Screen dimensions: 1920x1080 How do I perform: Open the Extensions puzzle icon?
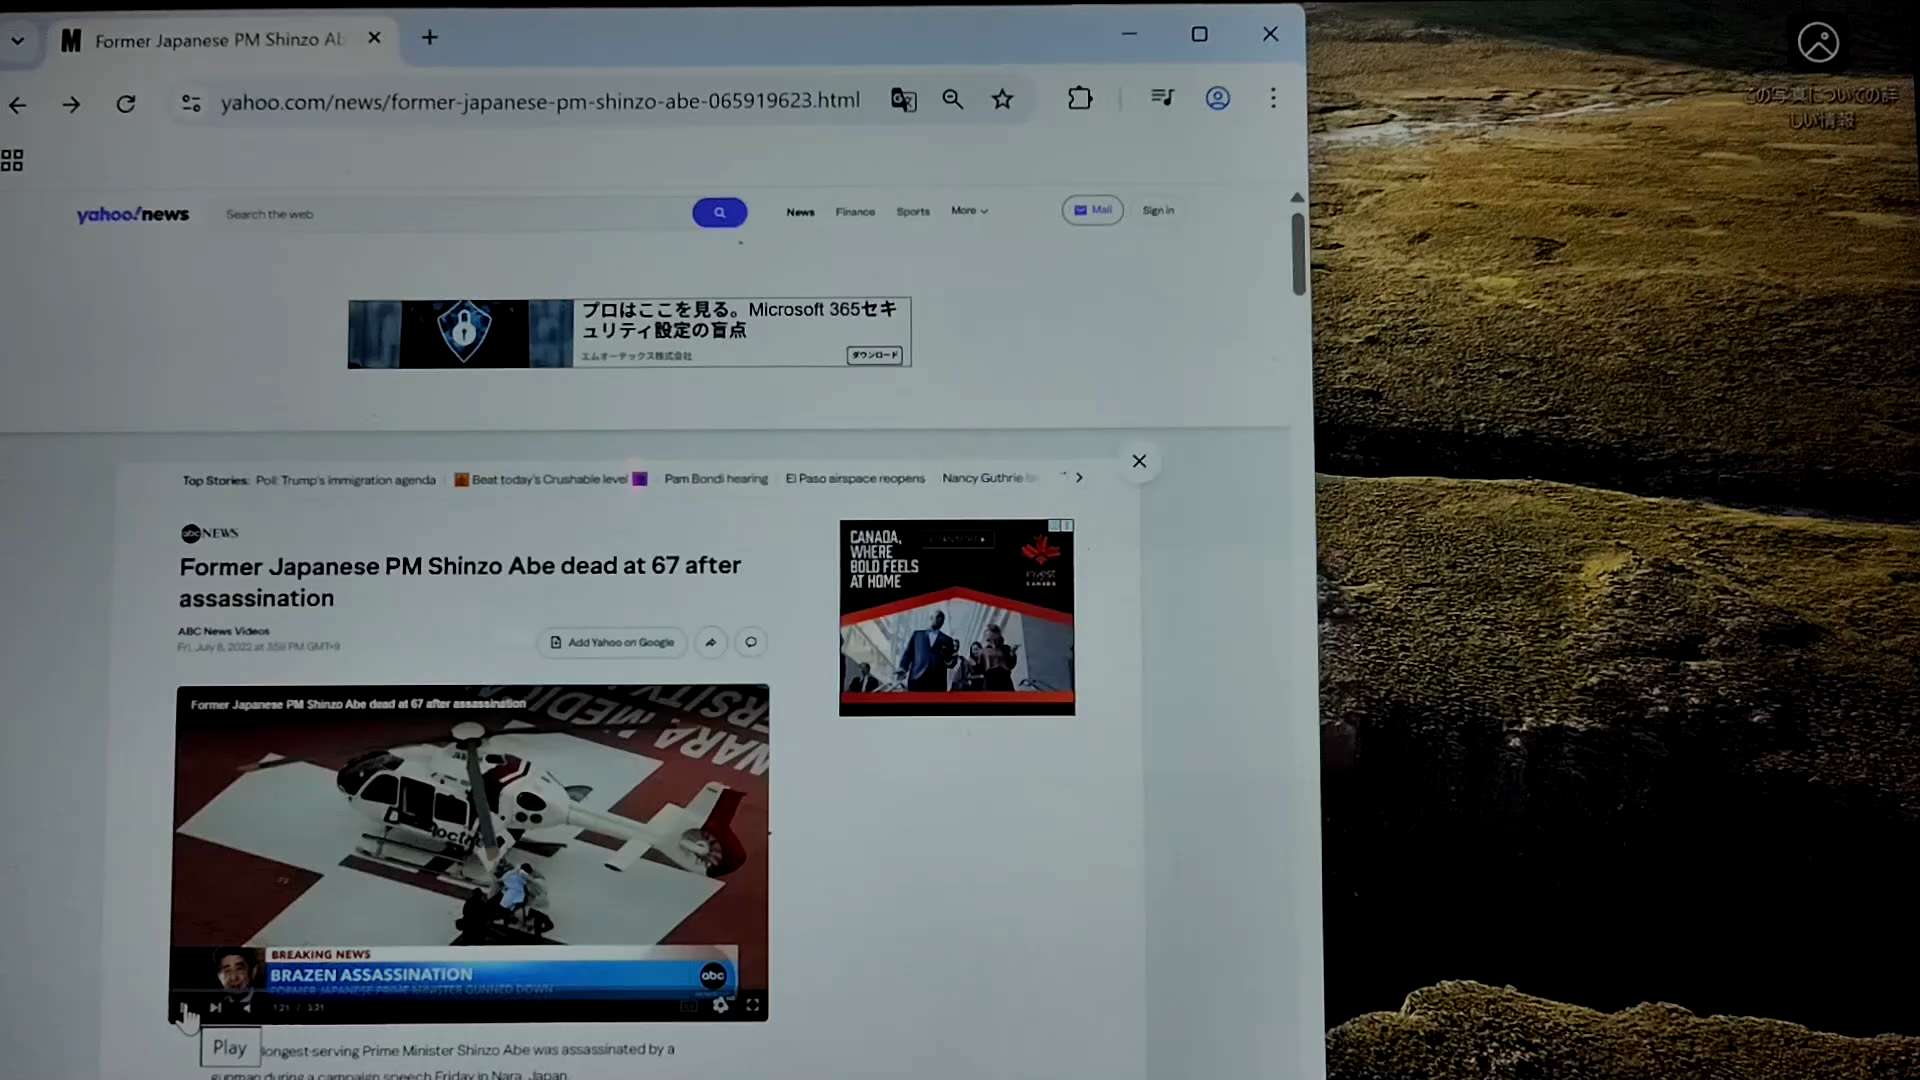point(1080,99)
